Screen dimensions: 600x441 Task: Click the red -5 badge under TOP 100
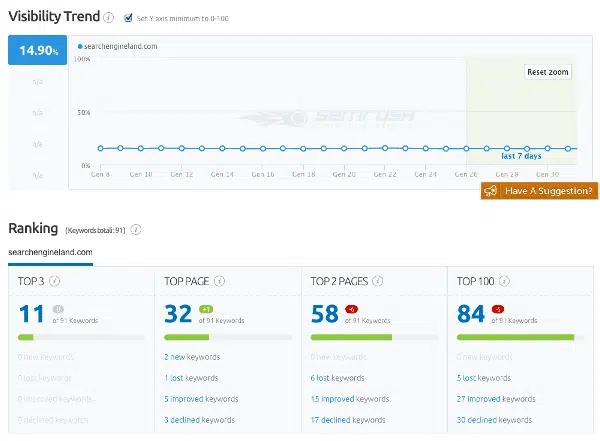pos(498,309)
